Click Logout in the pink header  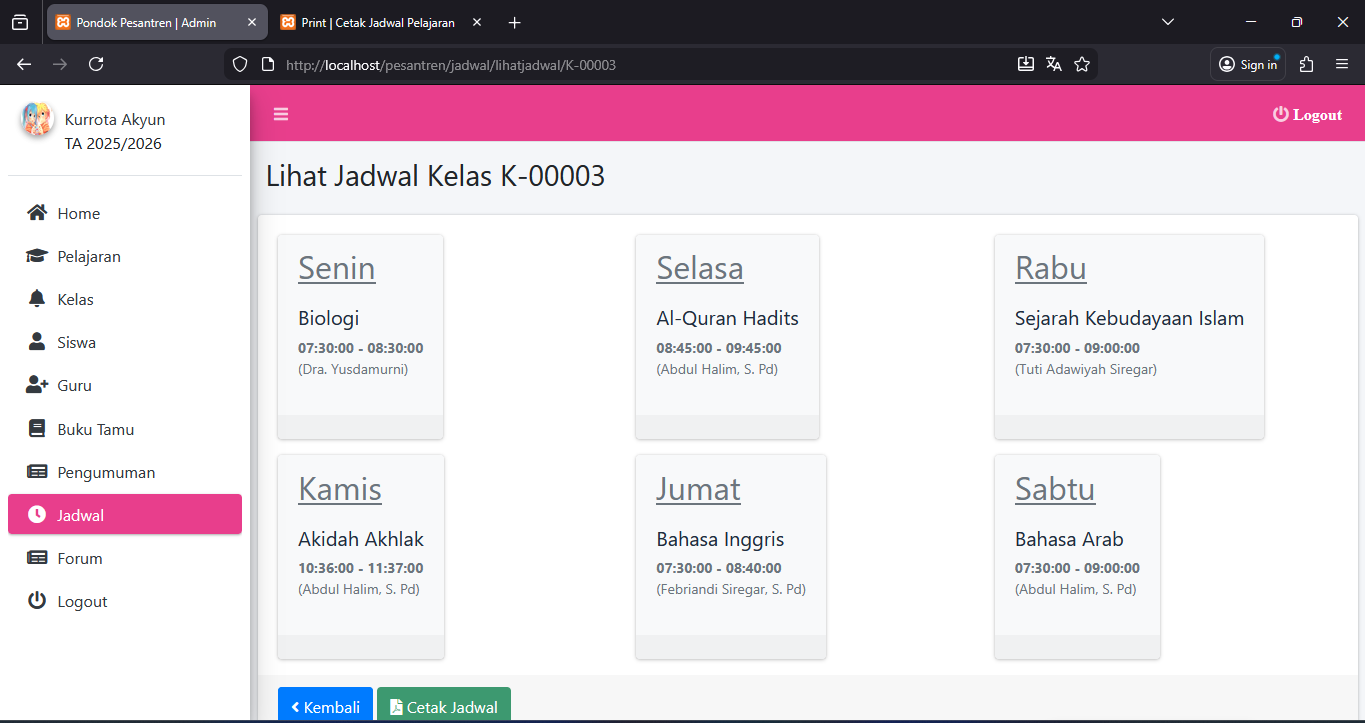pyautogui.click(x=1307, y=115)
